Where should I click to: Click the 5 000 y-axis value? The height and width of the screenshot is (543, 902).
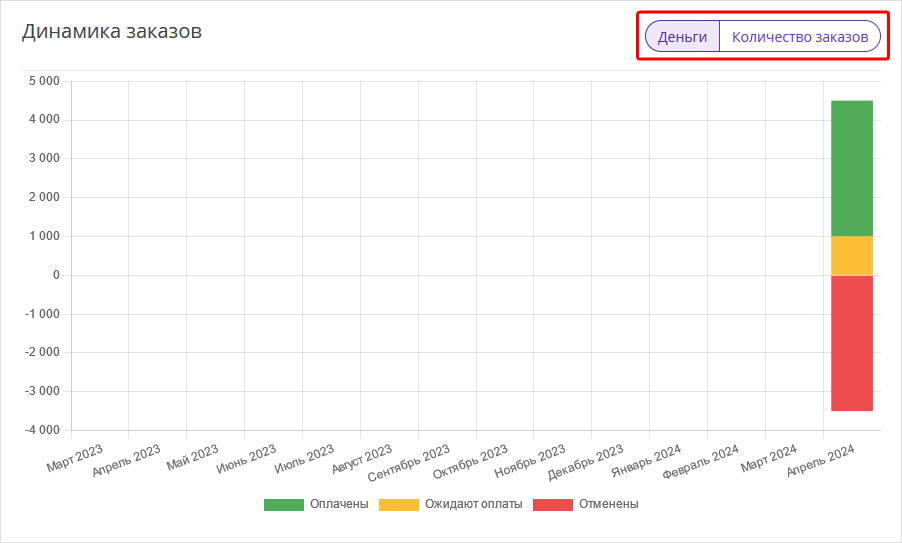coord(44,81)
